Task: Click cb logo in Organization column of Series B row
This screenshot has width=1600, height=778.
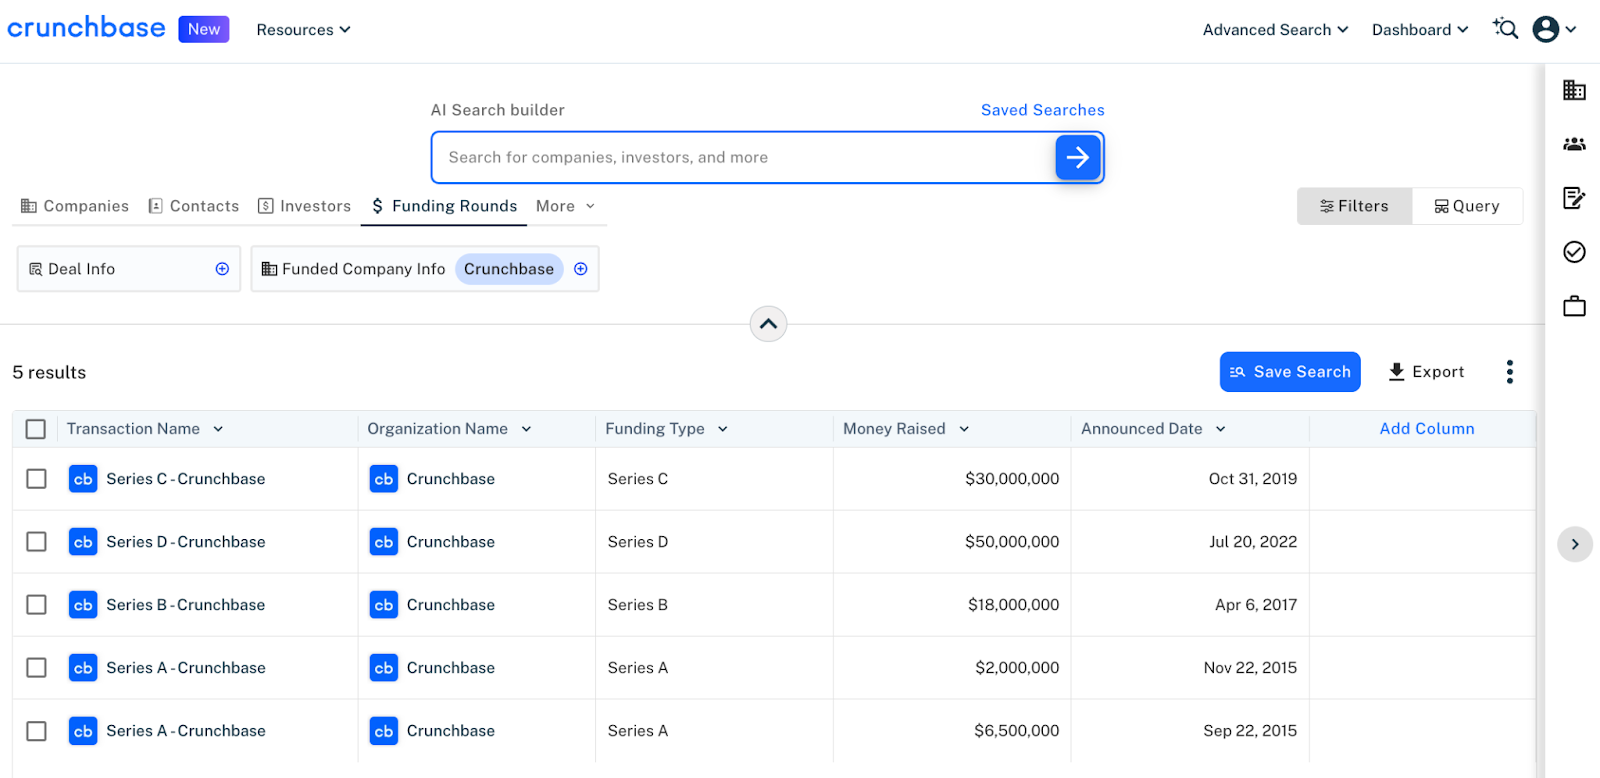Action: pyautogui.click(x=384, y=605)
